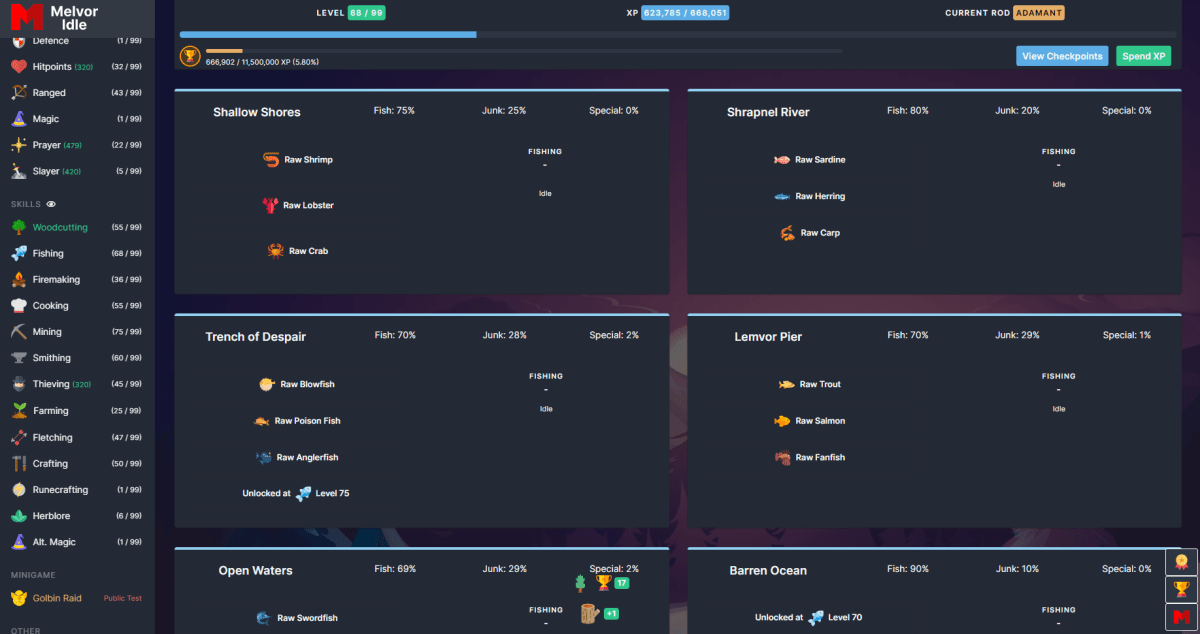Select the Raw Salmon icon
The image size is (1200, 634).
[x=782, y=421]
